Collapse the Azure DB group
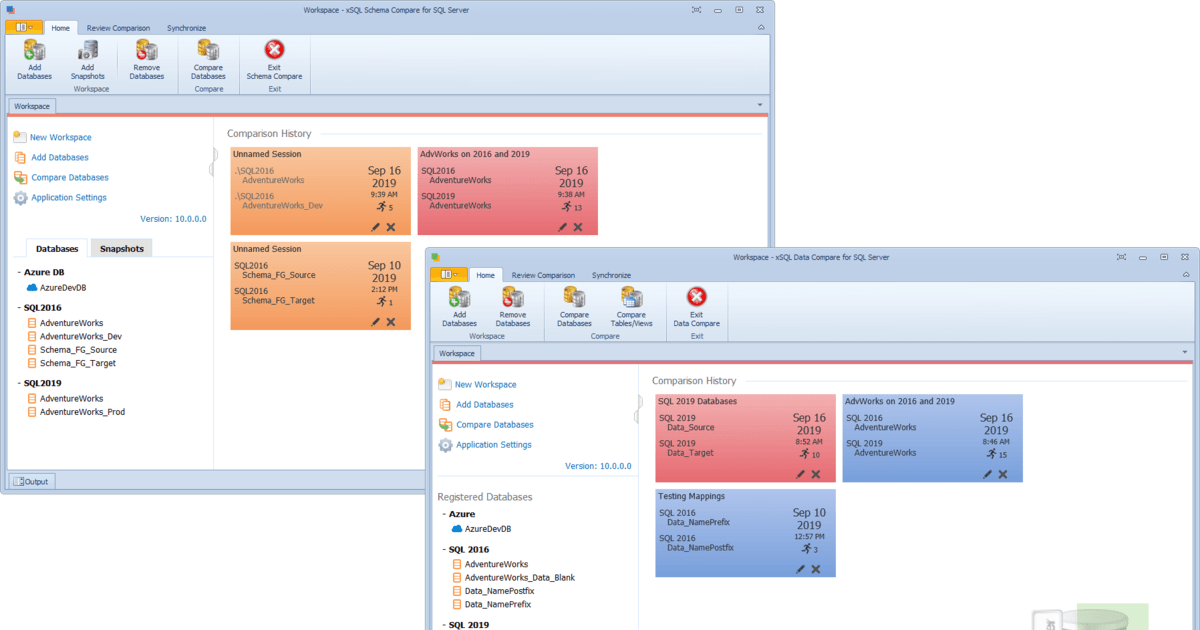The image size is (1200, 630). 19,272
